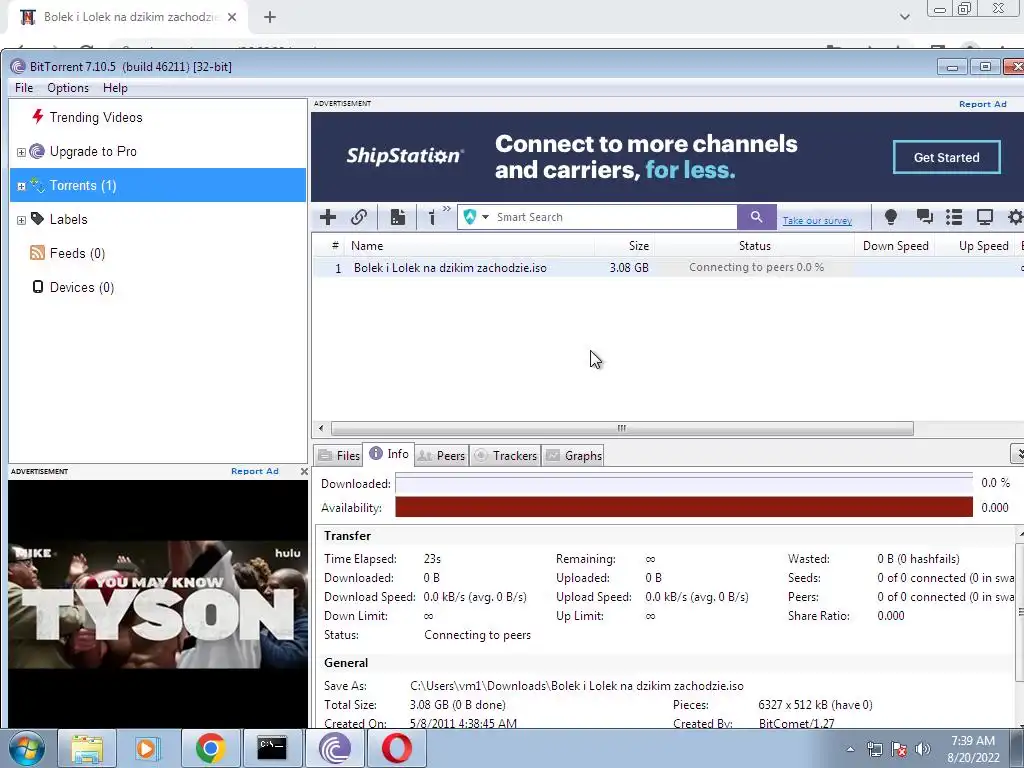Expand the Labels tree node

pyautogui.click(x=21, y=220)
